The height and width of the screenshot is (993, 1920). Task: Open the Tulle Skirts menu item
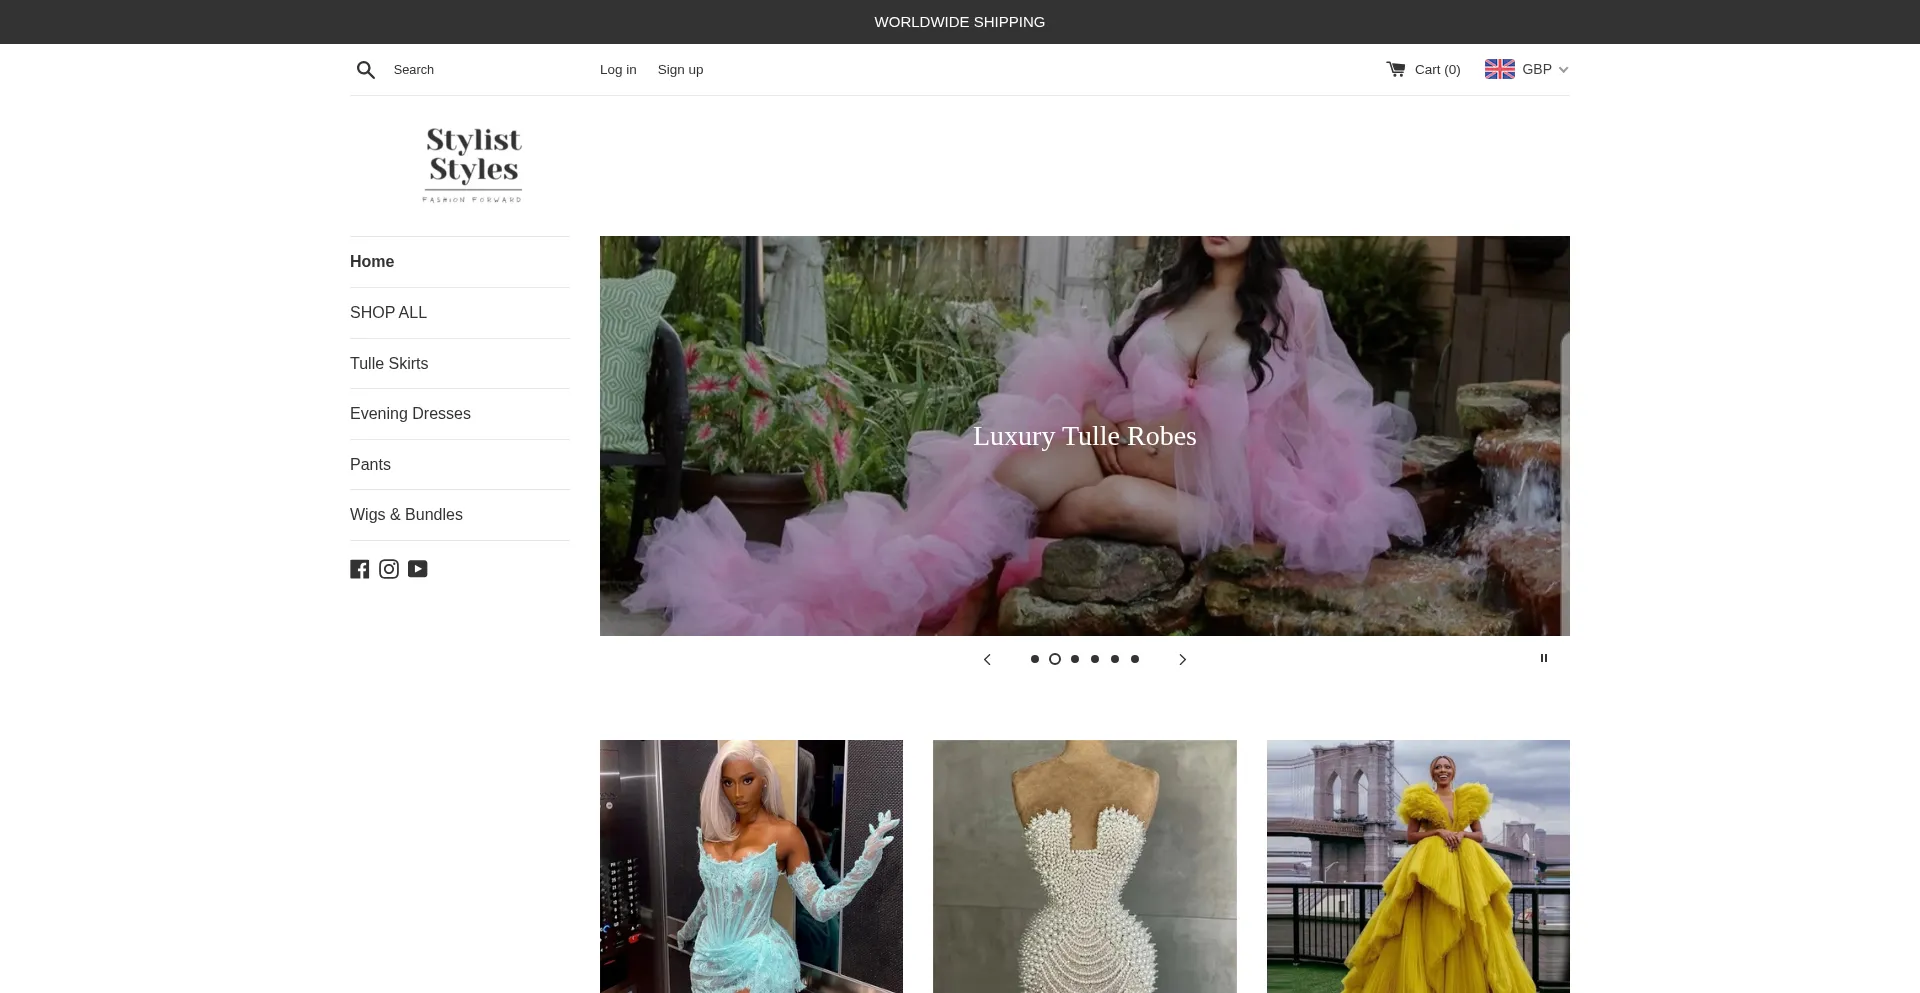click(x=389, y=364)
